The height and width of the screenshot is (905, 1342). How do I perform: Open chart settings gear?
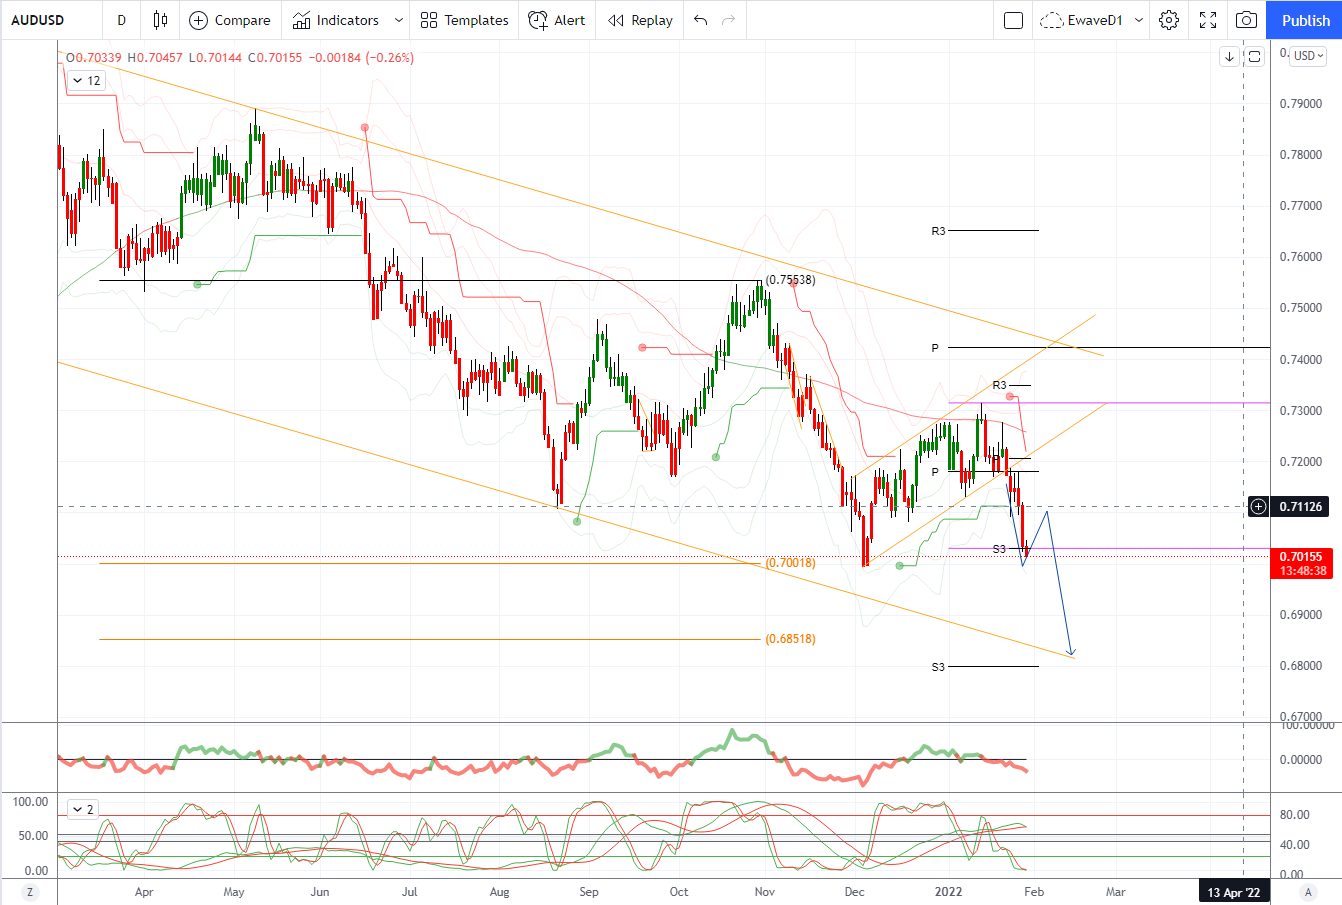click(1169, 20)
